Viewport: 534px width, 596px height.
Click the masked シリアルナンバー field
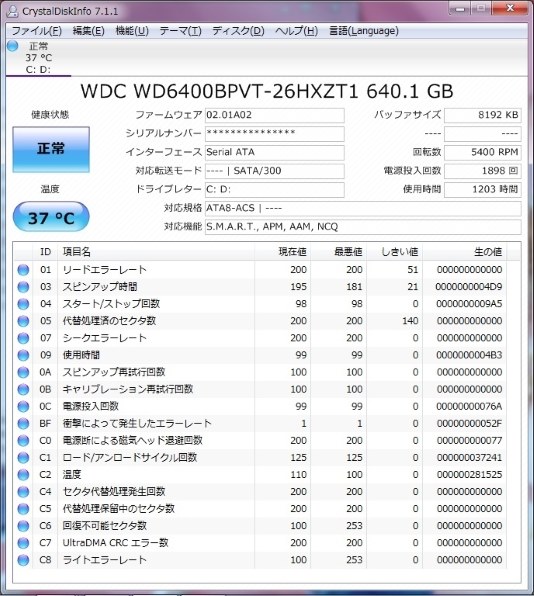click(274, 134)
